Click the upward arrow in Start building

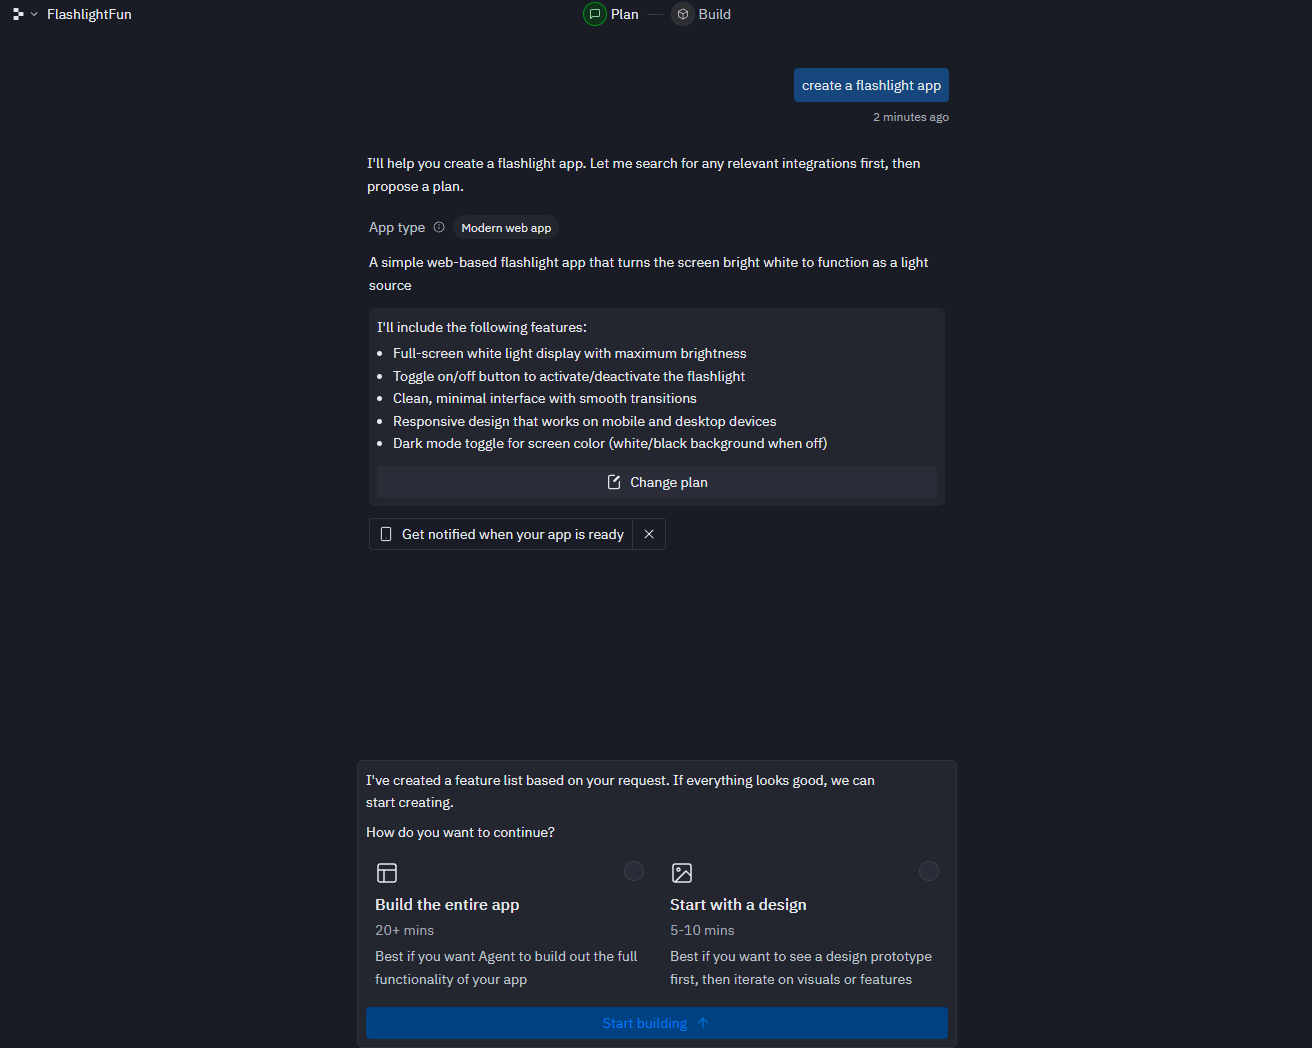702,1023
